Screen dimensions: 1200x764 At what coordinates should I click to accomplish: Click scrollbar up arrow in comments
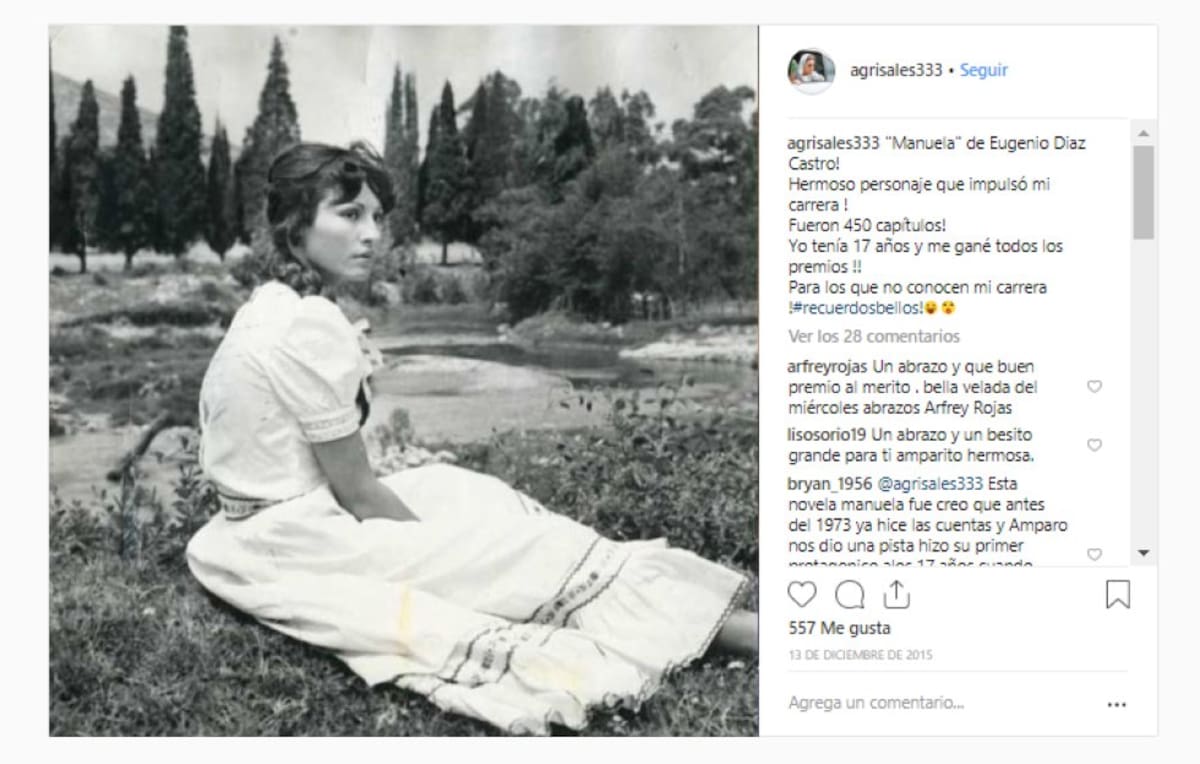1144,131
